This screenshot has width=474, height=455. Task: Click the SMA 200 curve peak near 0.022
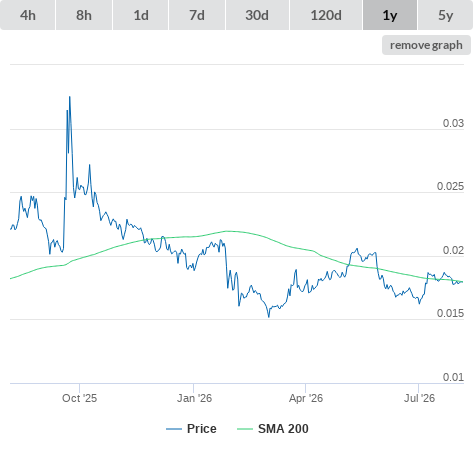click(228, 231)
